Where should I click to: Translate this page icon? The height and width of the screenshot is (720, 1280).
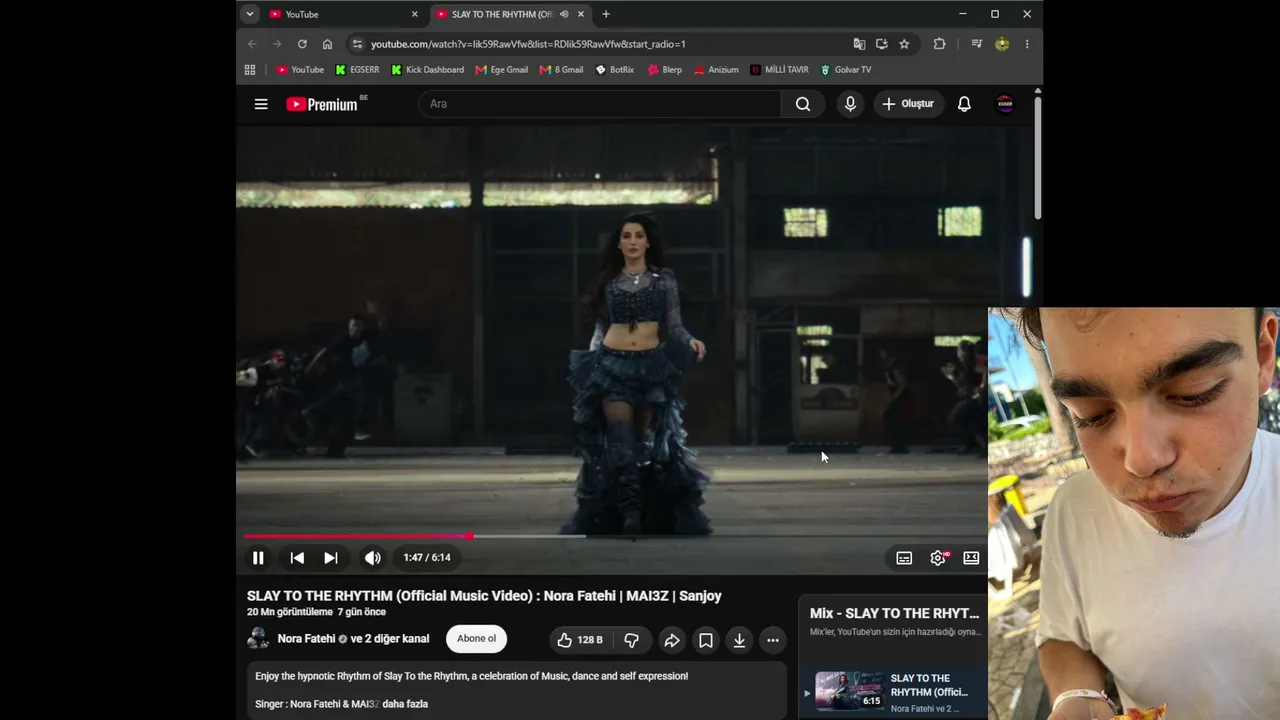pyautogui.click(x=859, y=44)
